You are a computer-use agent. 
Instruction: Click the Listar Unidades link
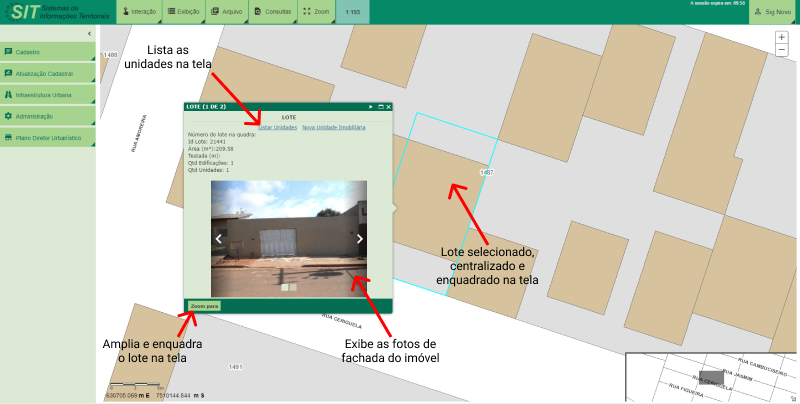click(277, 128)
